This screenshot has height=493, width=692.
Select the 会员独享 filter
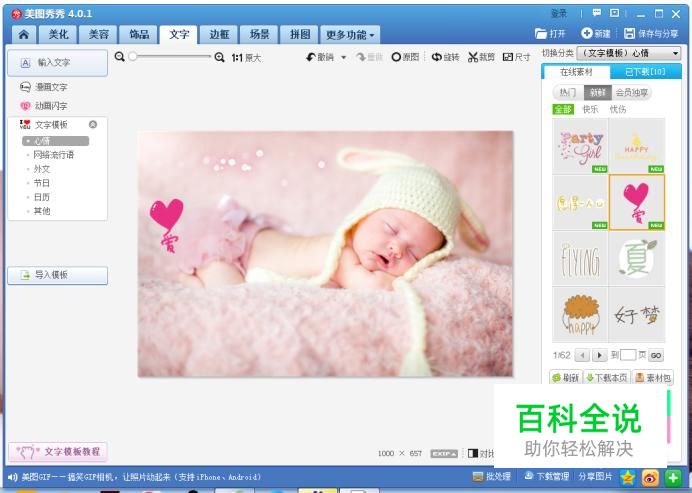coord(632,92)
